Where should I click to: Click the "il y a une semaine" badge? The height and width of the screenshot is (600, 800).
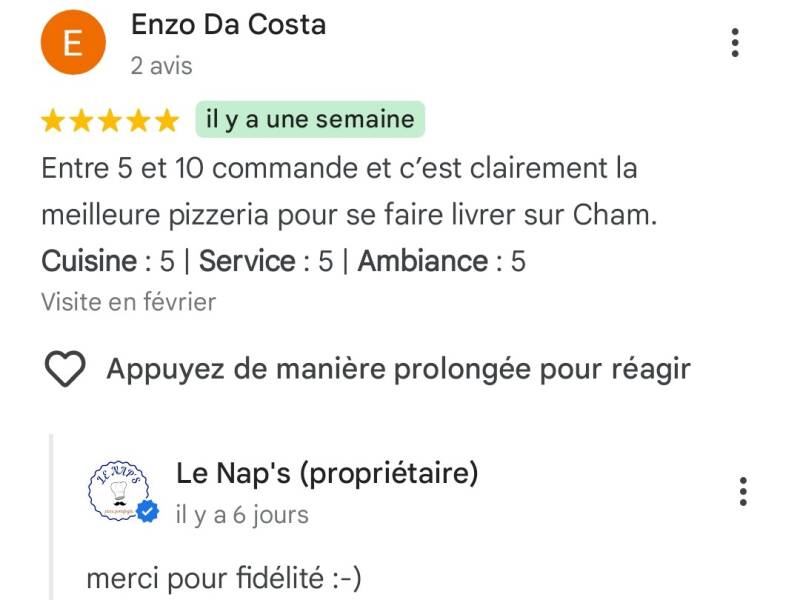[310, 120]
